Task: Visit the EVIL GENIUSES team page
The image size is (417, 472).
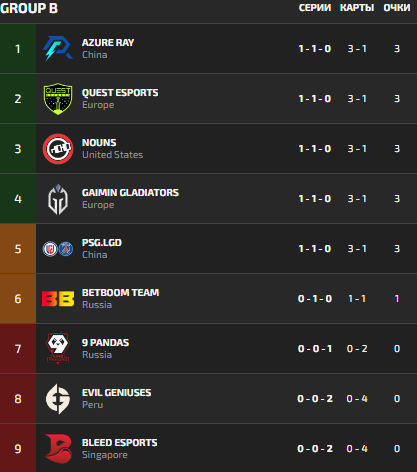Action: tap(116, 393)
